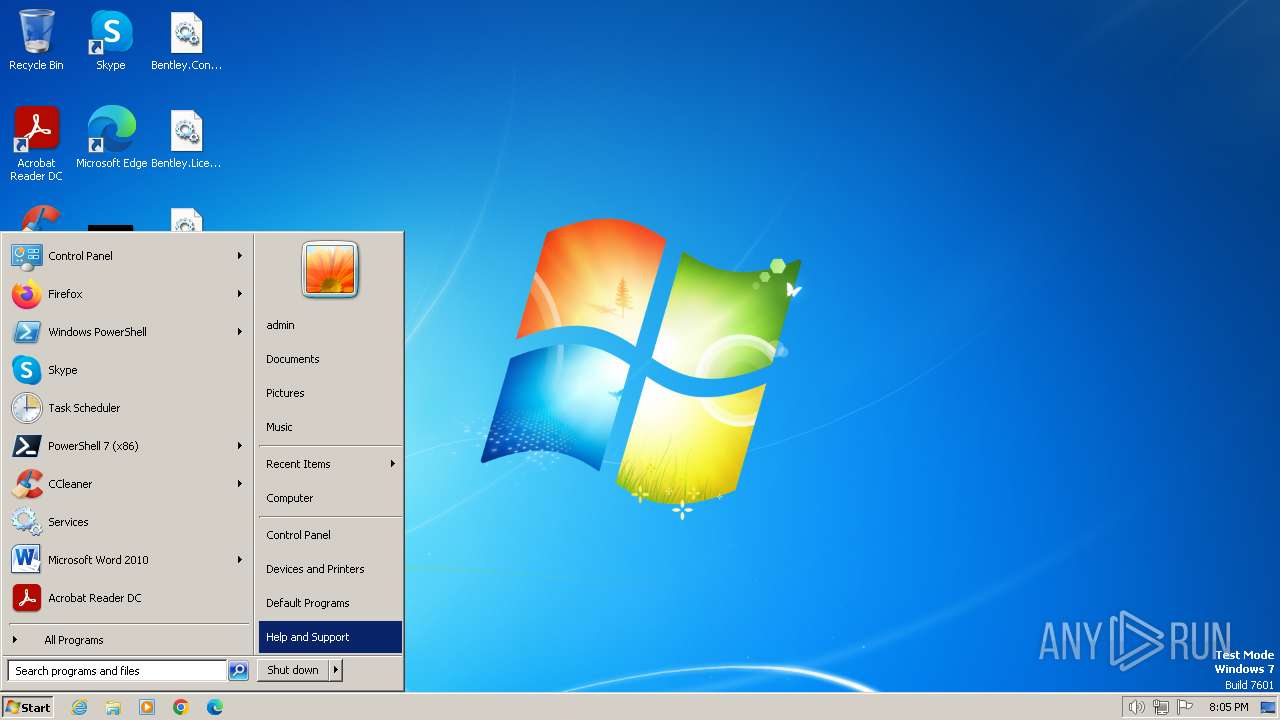The image size is (1280, 720).
Task: Open Microsoft Edge on taskbar
Action: 215,707
